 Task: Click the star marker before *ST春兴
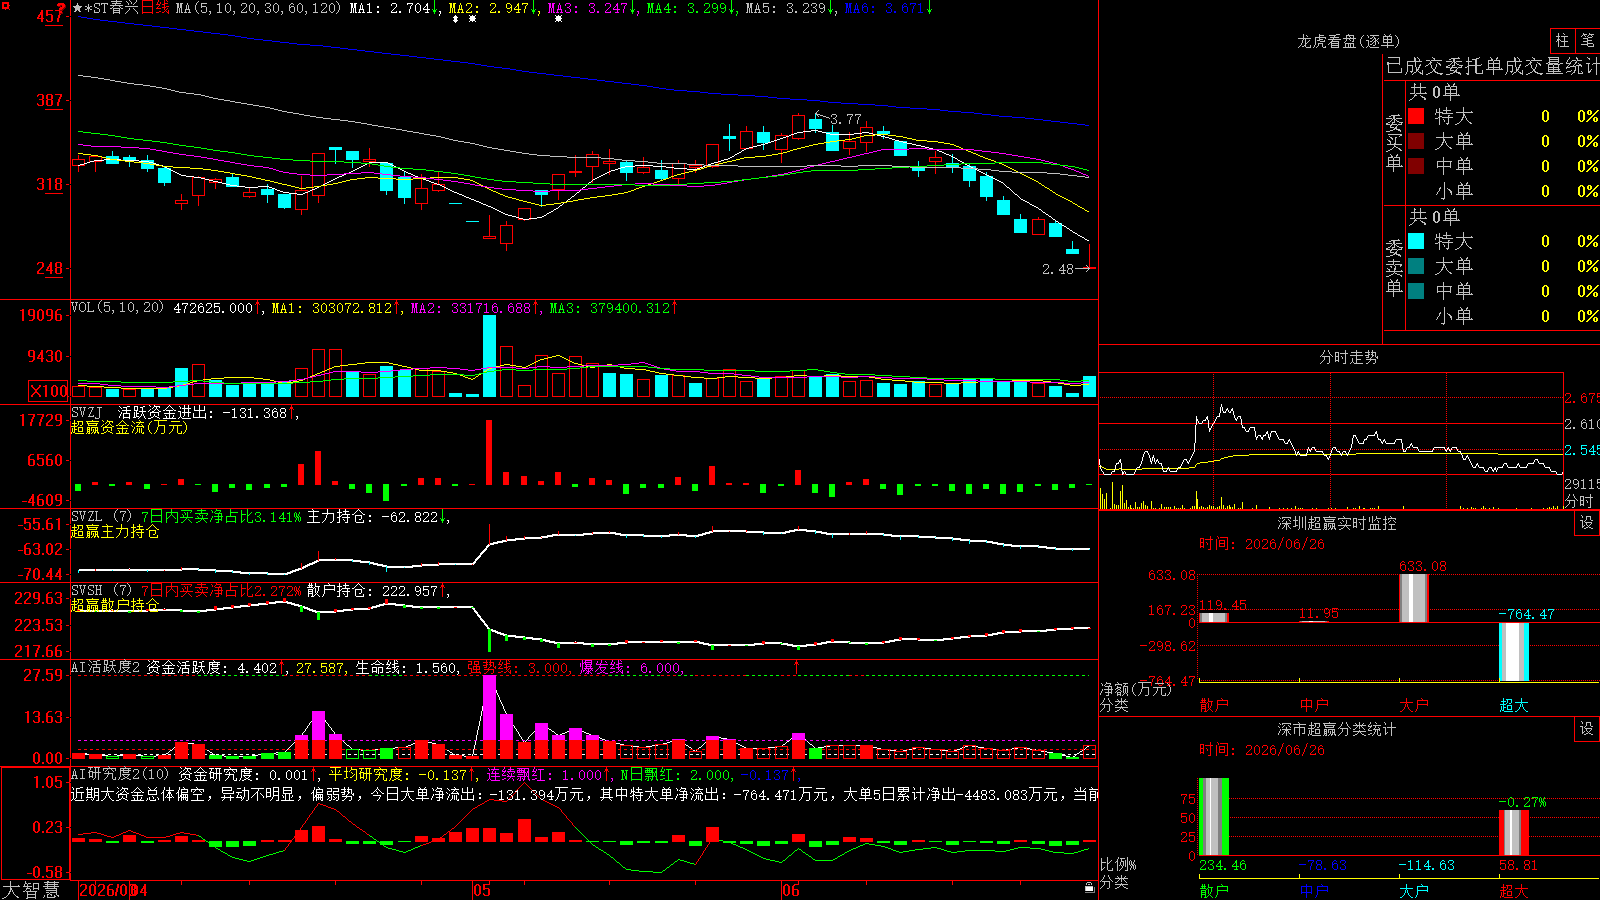(77, 8)
